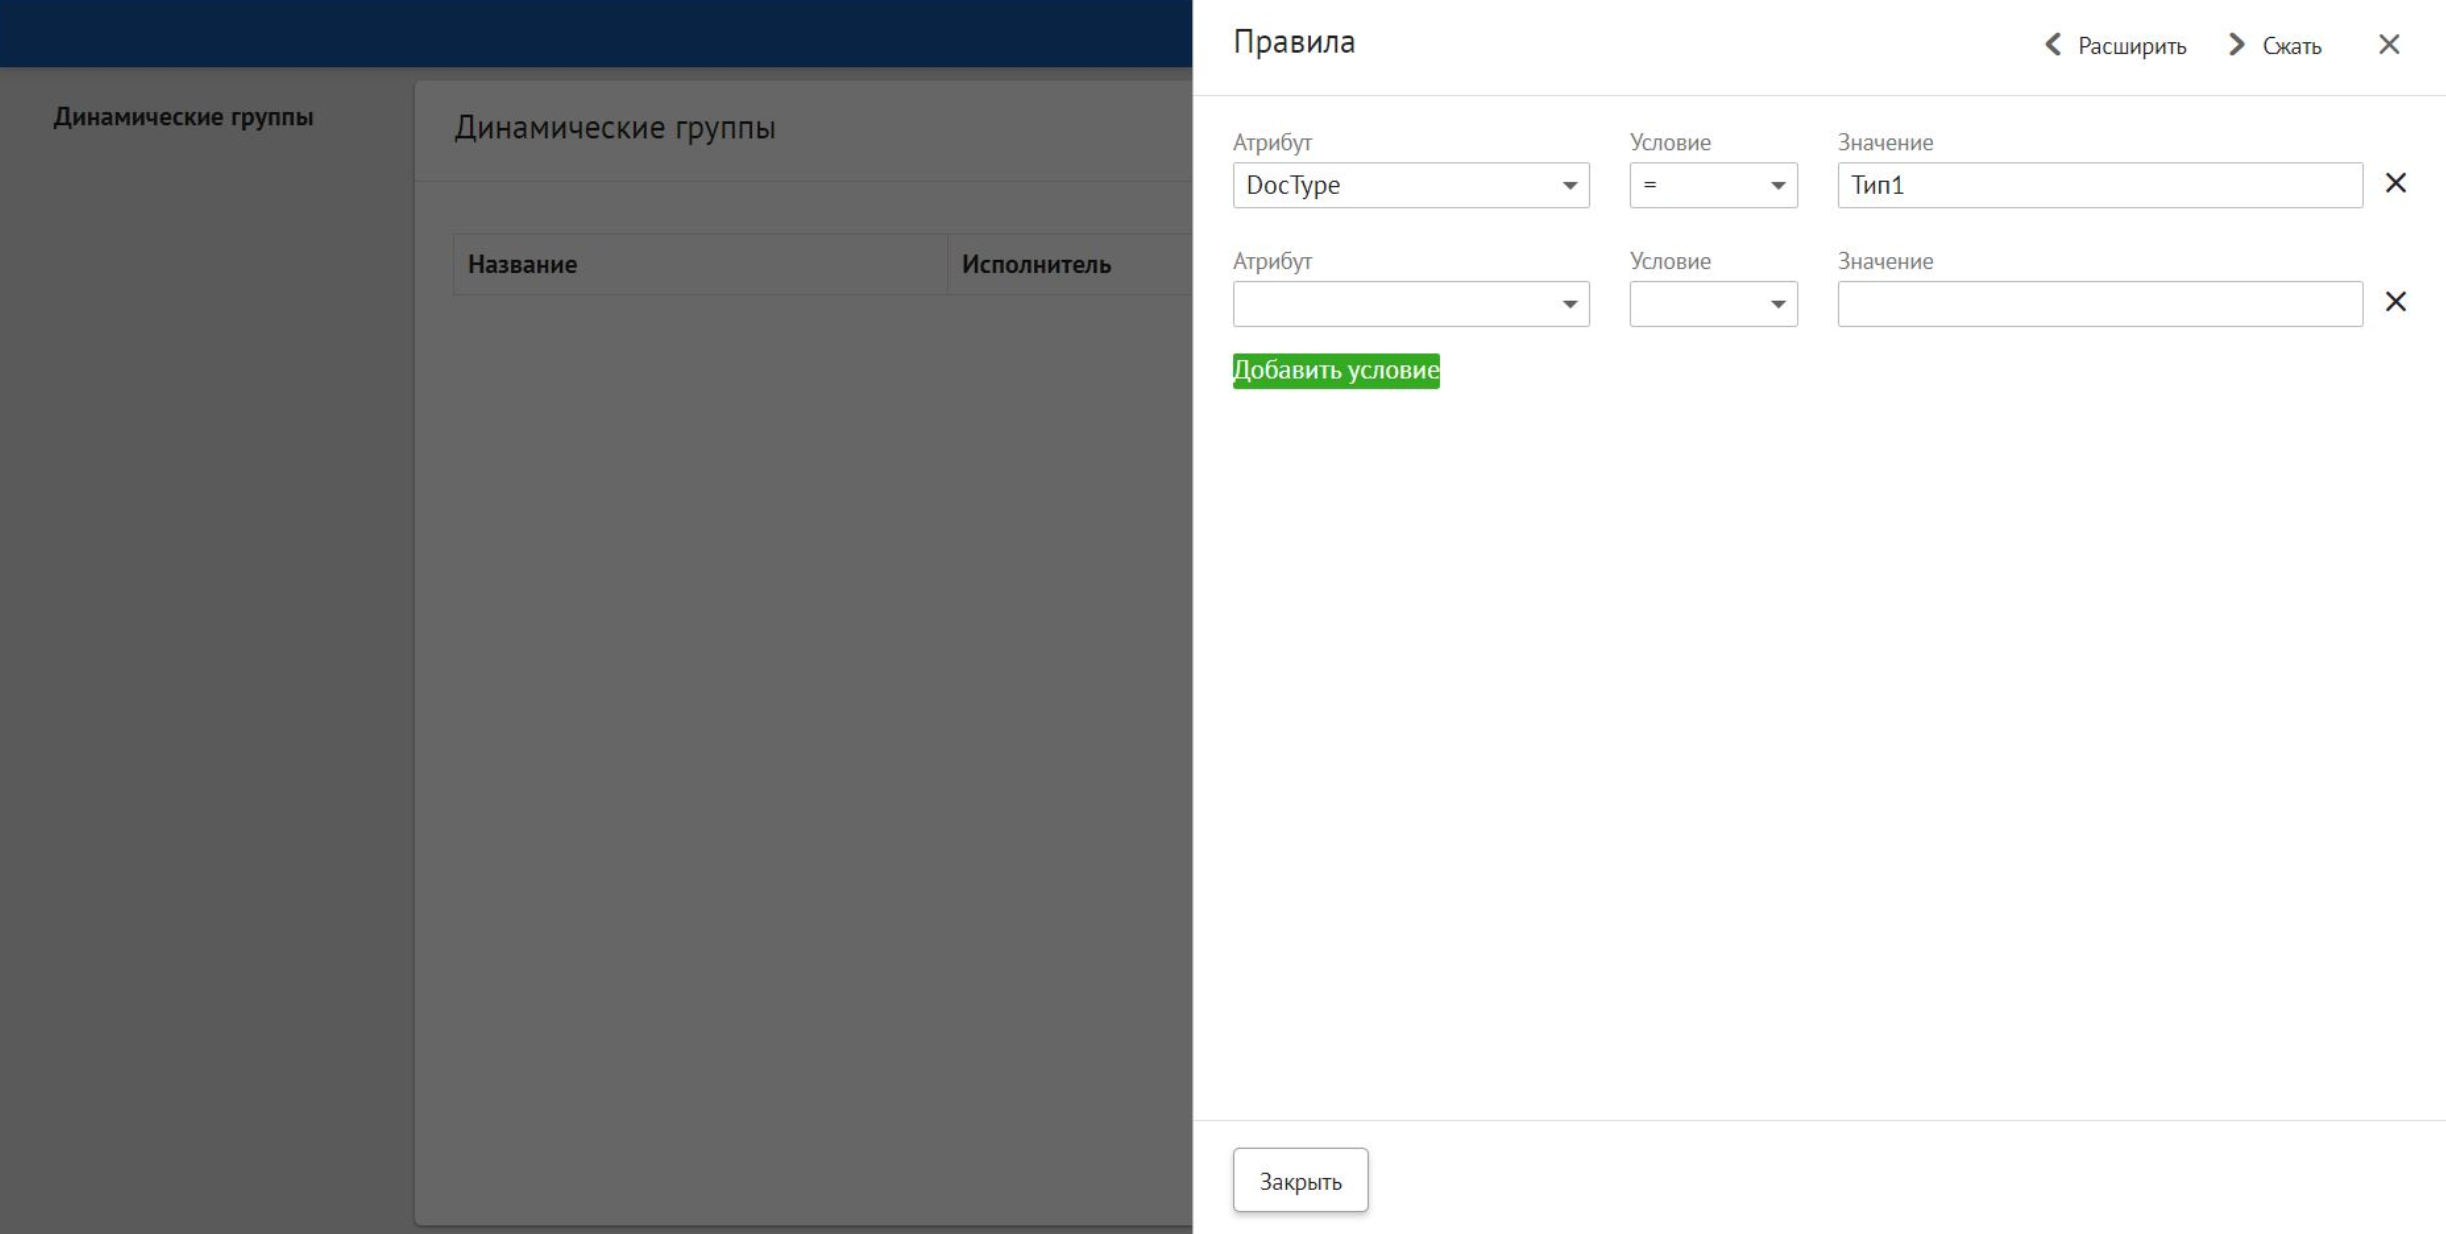The image size is (2446, 1234).
Task: Click the empty Значение input of the second rule
Action: coord(2098,304)
